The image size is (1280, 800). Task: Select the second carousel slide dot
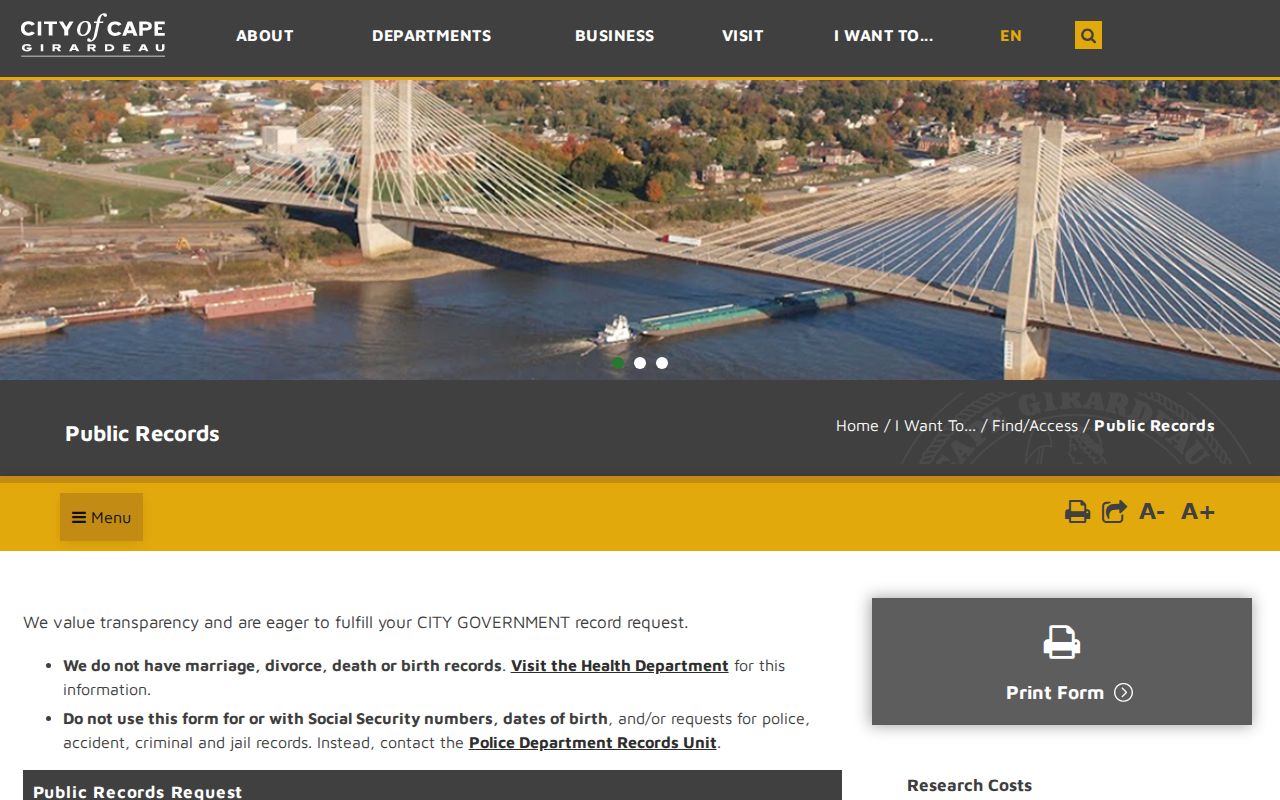640,363
